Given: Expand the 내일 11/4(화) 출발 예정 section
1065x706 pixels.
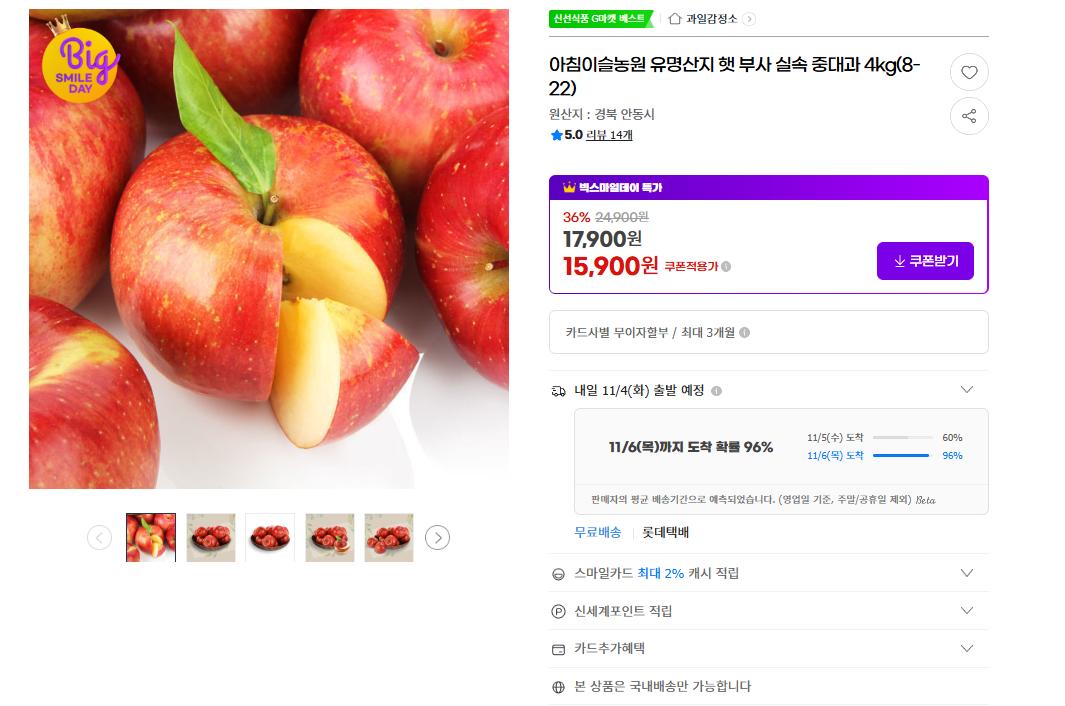Looking at the screenshot, I should pos(966,390).
